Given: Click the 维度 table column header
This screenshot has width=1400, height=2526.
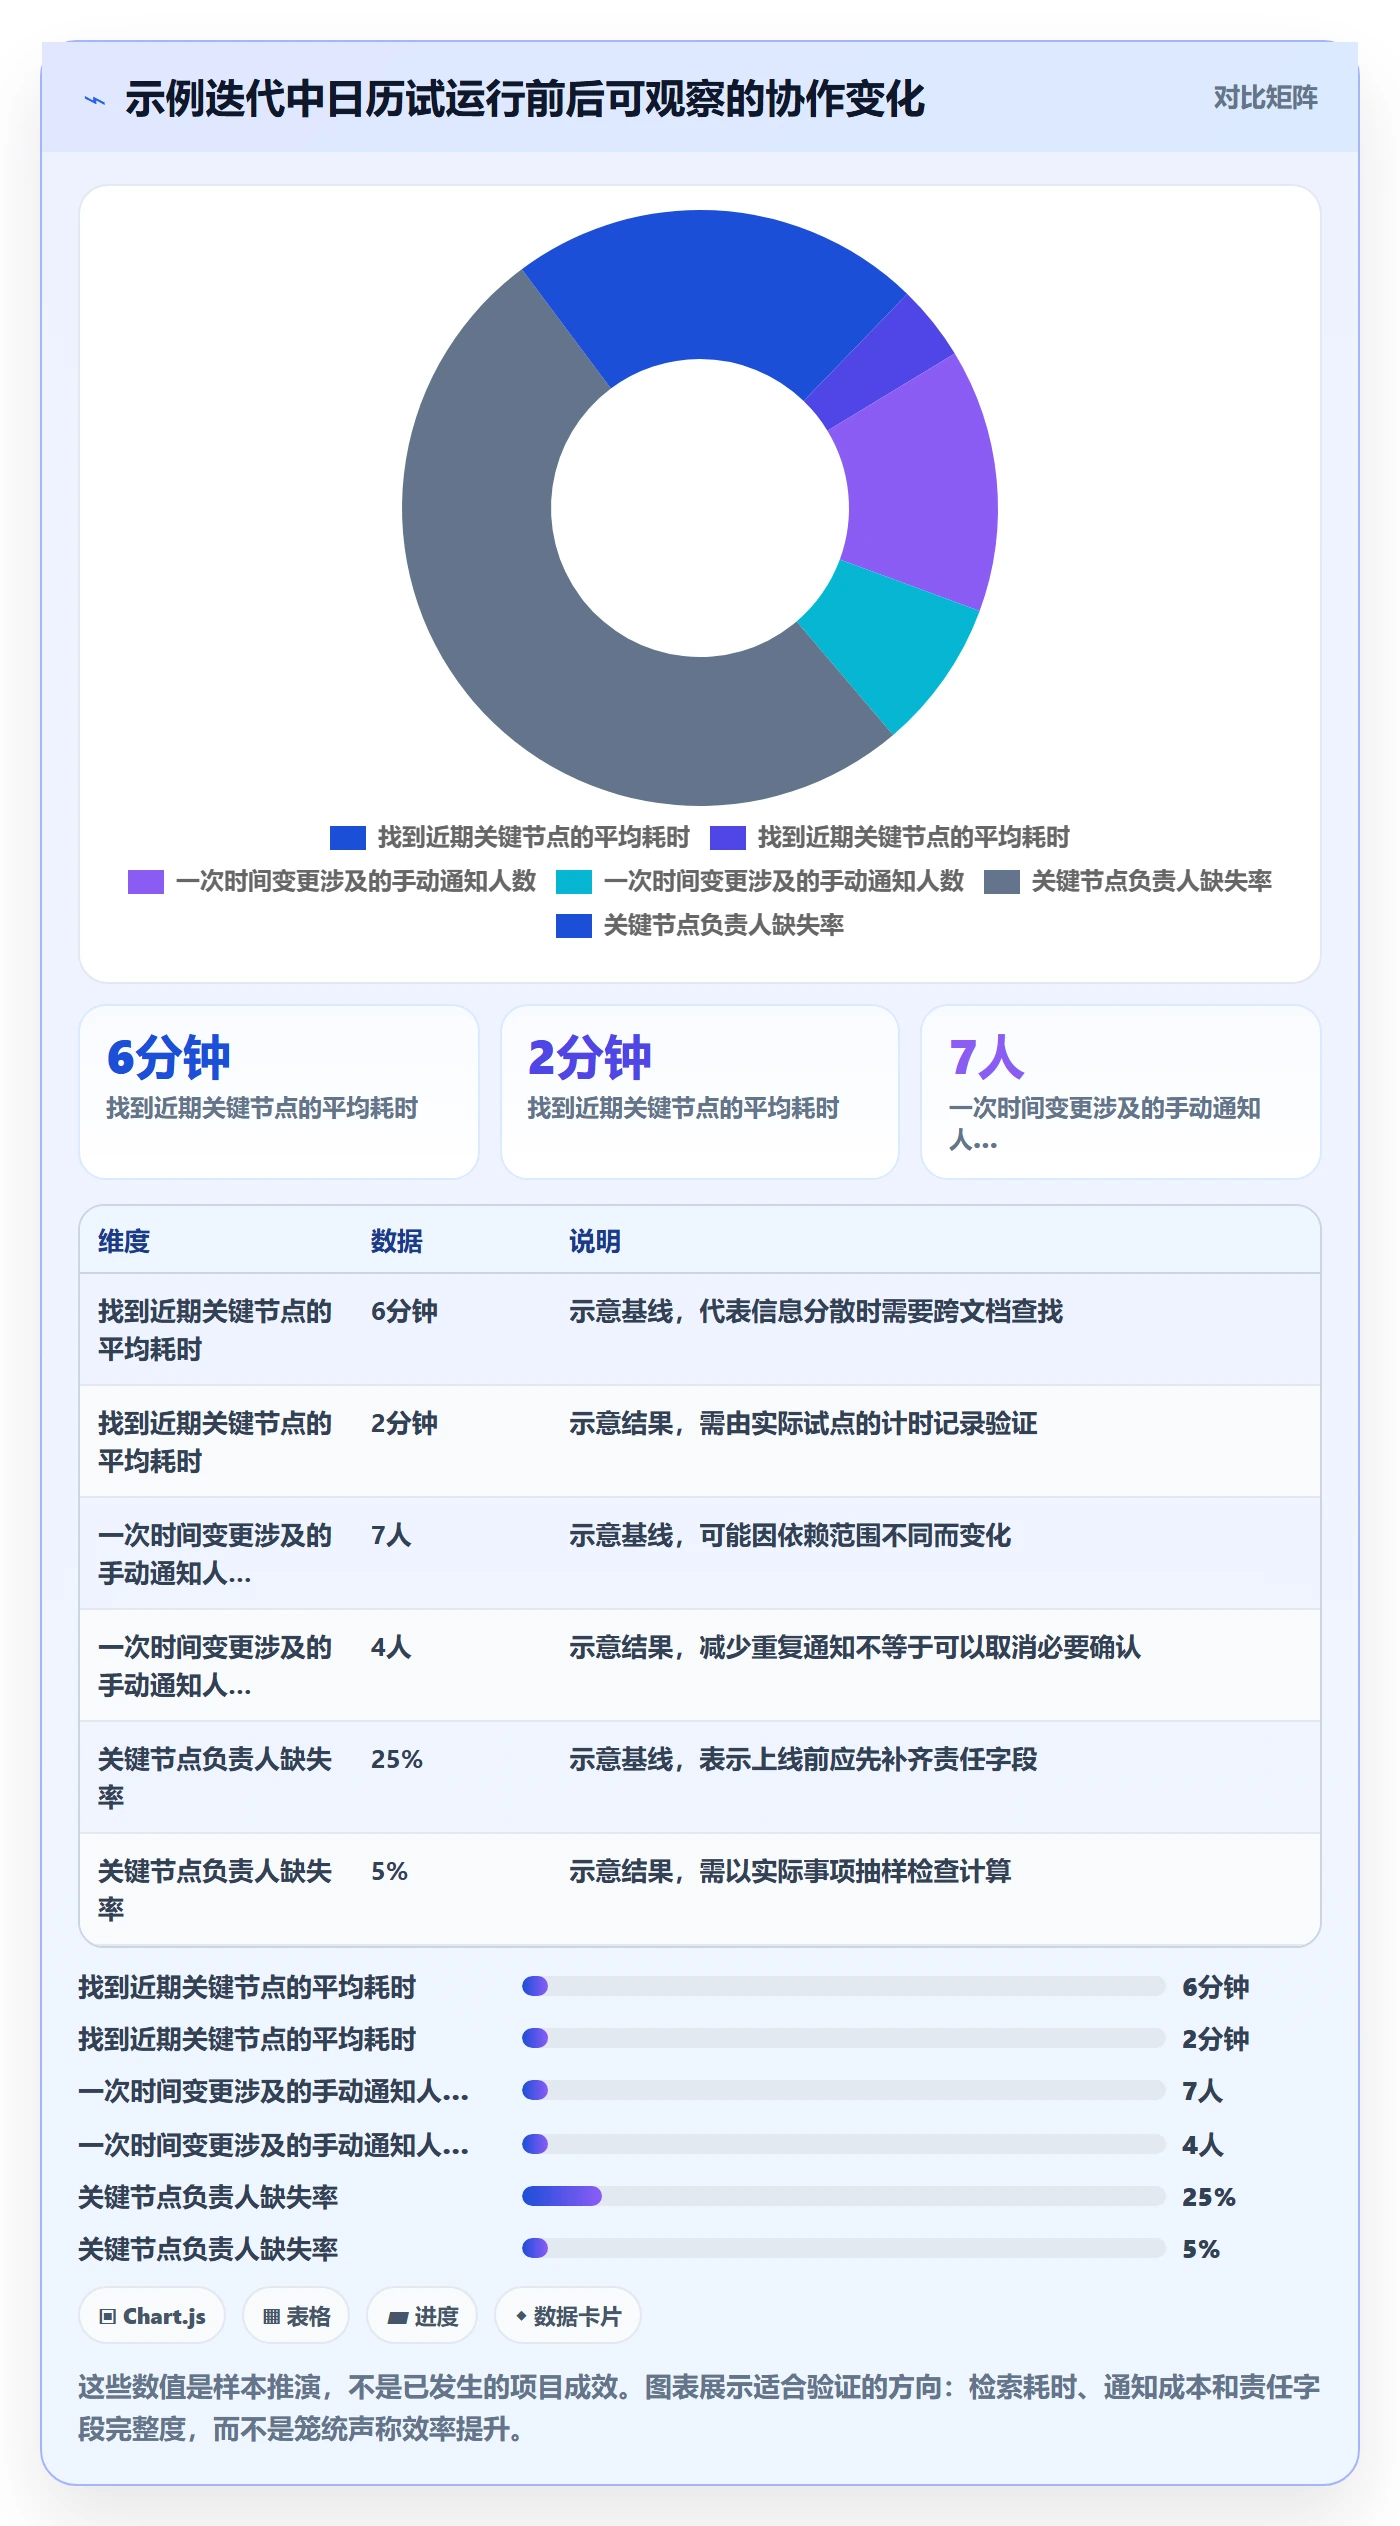Looking at the screenshot, I should coord(124,1241).
